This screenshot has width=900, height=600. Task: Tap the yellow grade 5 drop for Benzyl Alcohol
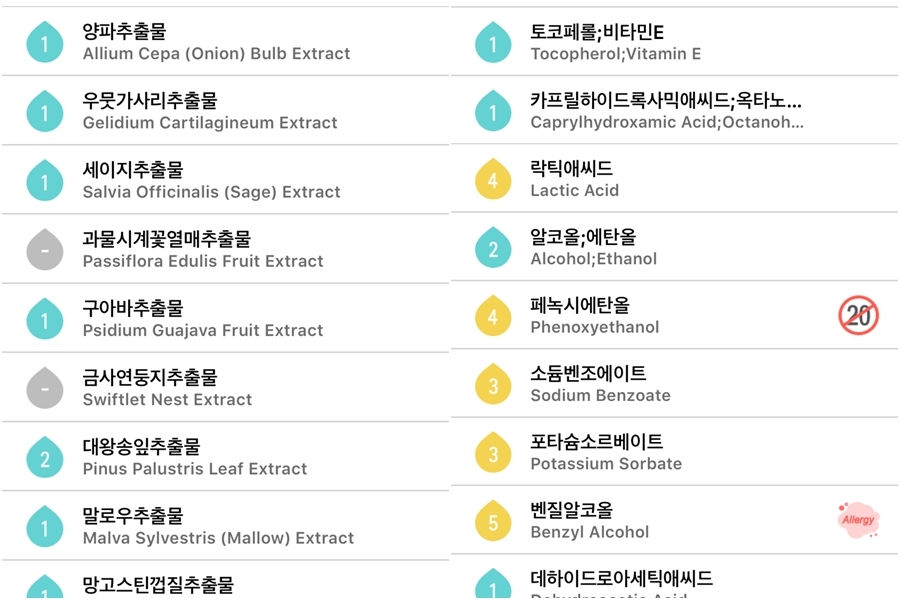[x=493, y=521]
